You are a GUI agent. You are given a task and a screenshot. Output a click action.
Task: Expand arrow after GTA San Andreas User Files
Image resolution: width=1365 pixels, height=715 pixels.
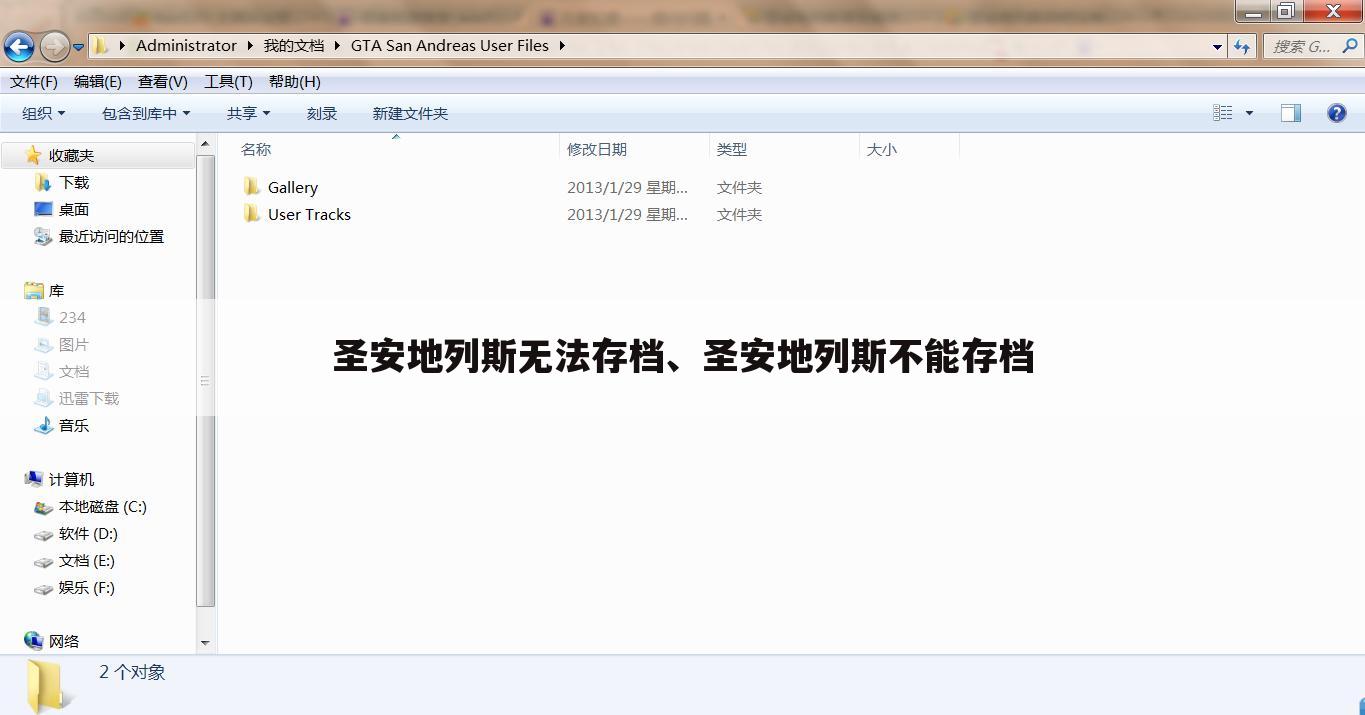click(x=562, y=45)
